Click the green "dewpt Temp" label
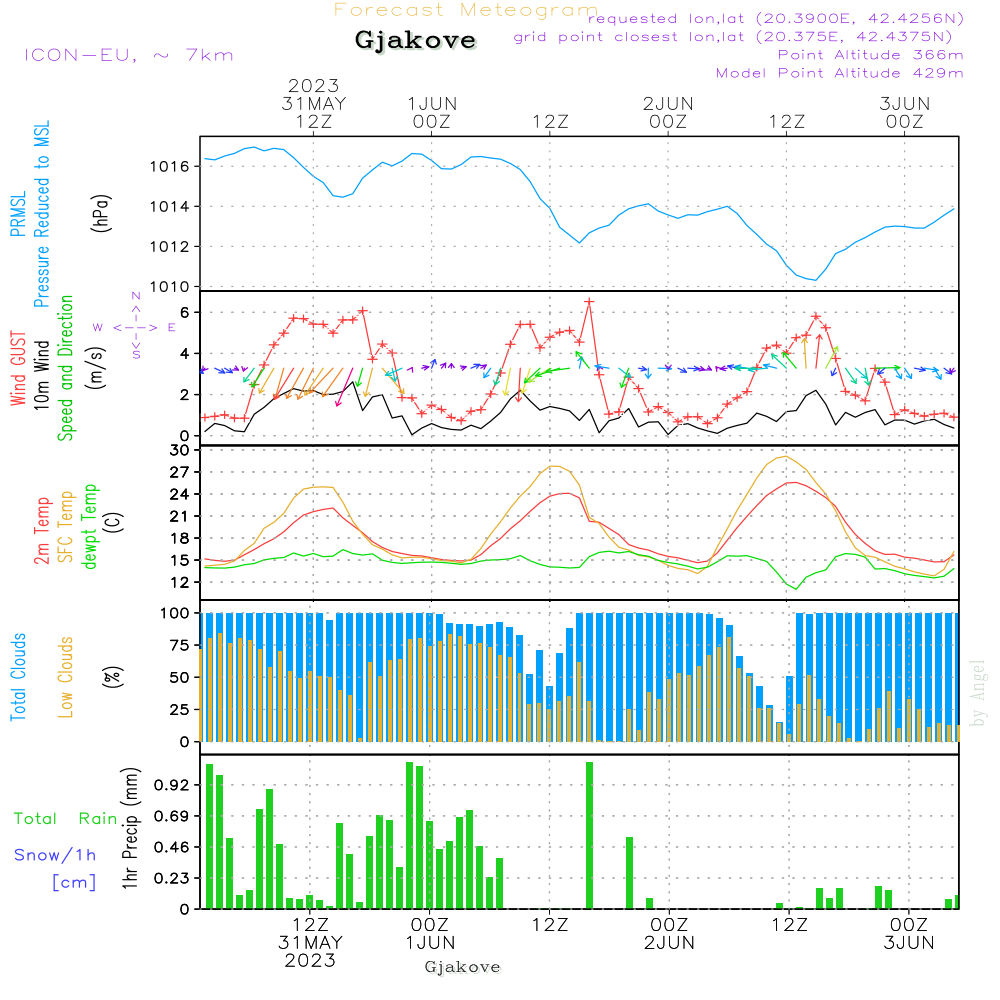The image size is (1000, 1000). click(x=89, y=526)
